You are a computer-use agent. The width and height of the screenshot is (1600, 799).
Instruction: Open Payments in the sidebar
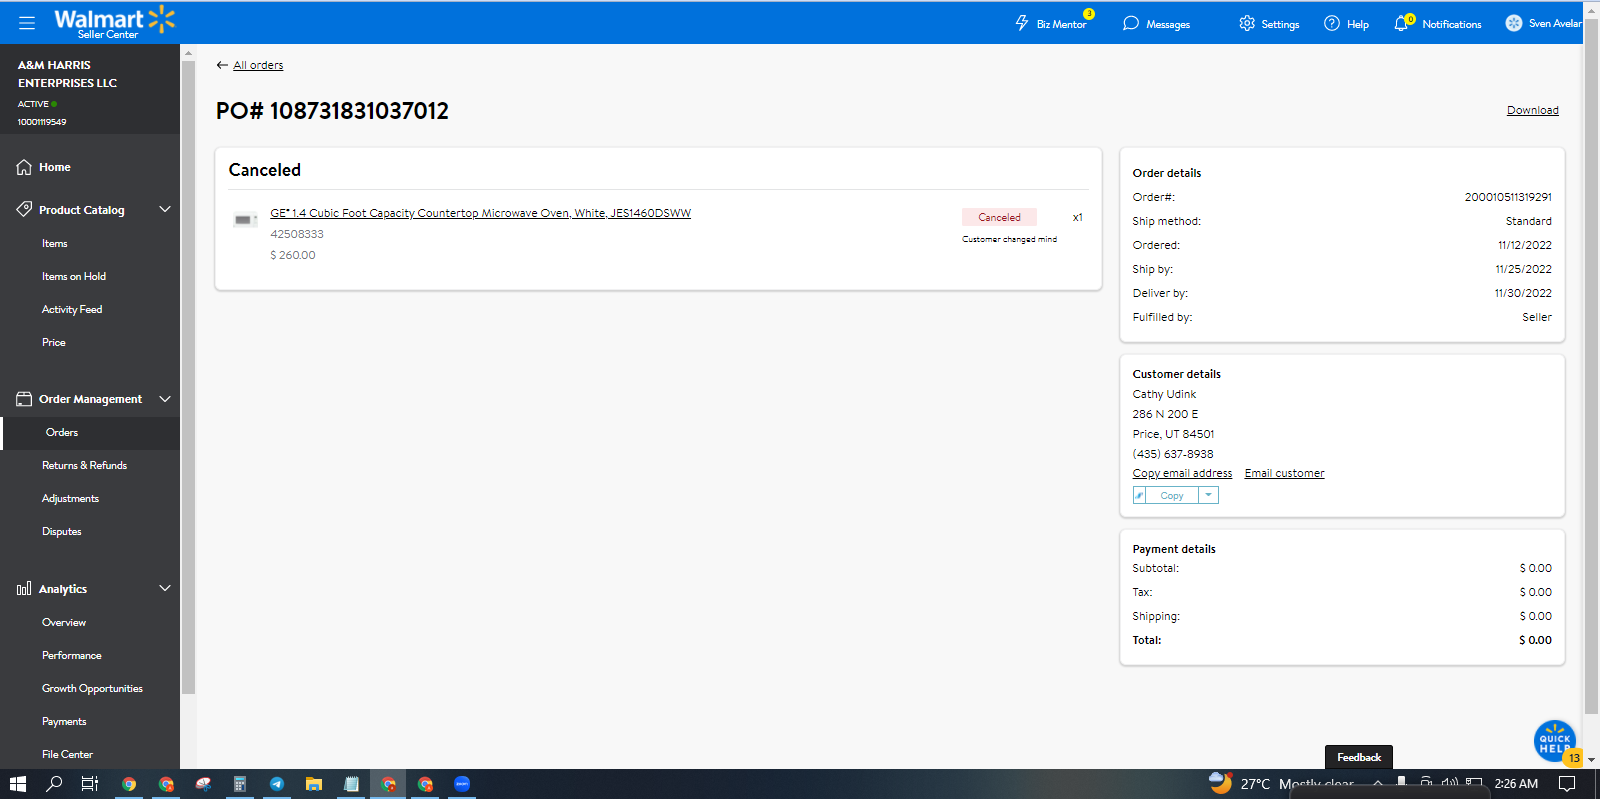(64, 721)
